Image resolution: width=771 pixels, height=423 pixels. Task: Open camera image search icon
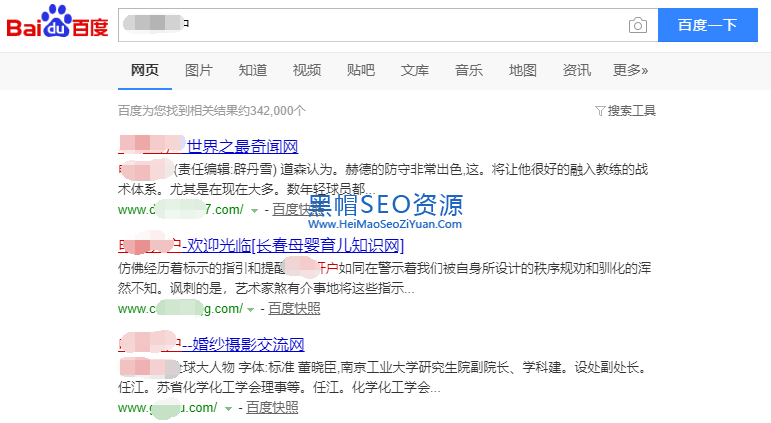pos(637,25)
